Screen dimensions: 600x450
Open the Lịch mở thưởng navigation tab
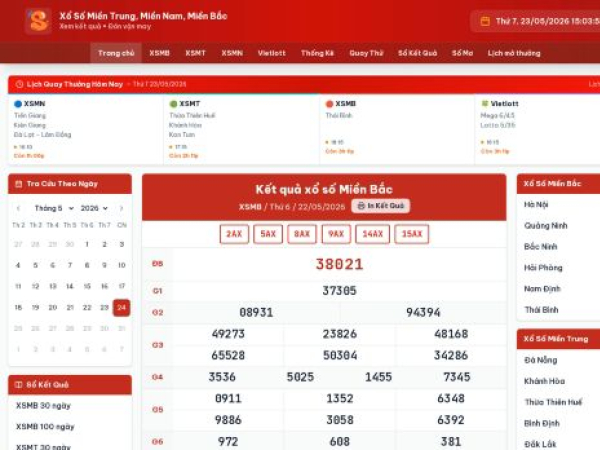click(514, 53)
